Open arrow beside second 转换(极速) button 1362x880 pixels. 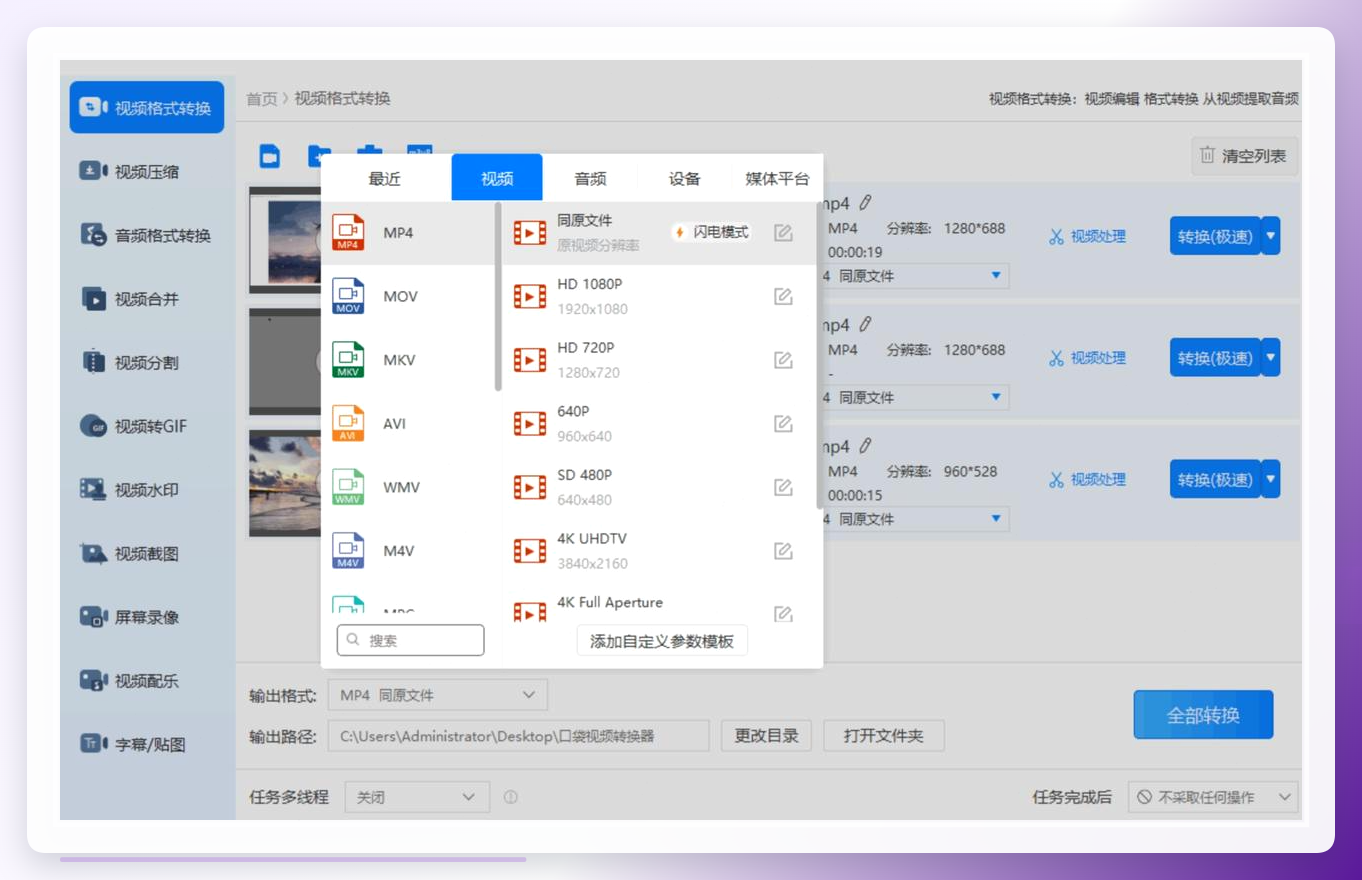coord(1271,357)
